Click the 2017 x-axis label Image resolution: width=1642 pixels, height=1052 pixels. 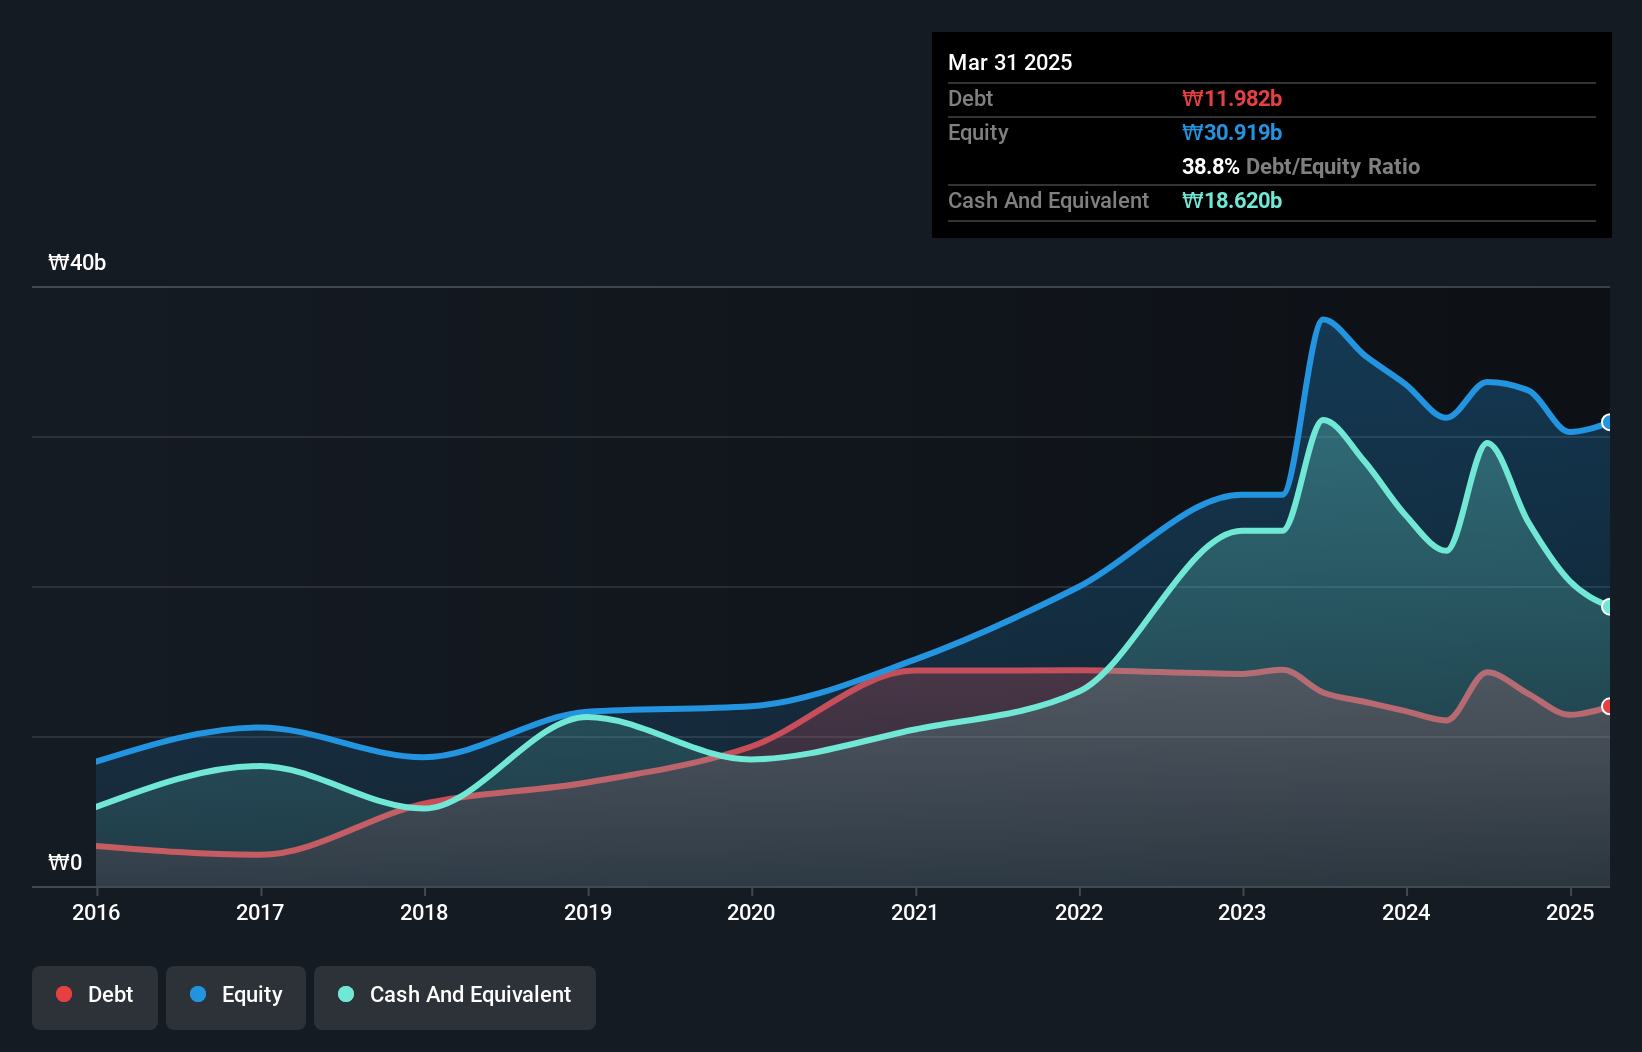point(260,912)
